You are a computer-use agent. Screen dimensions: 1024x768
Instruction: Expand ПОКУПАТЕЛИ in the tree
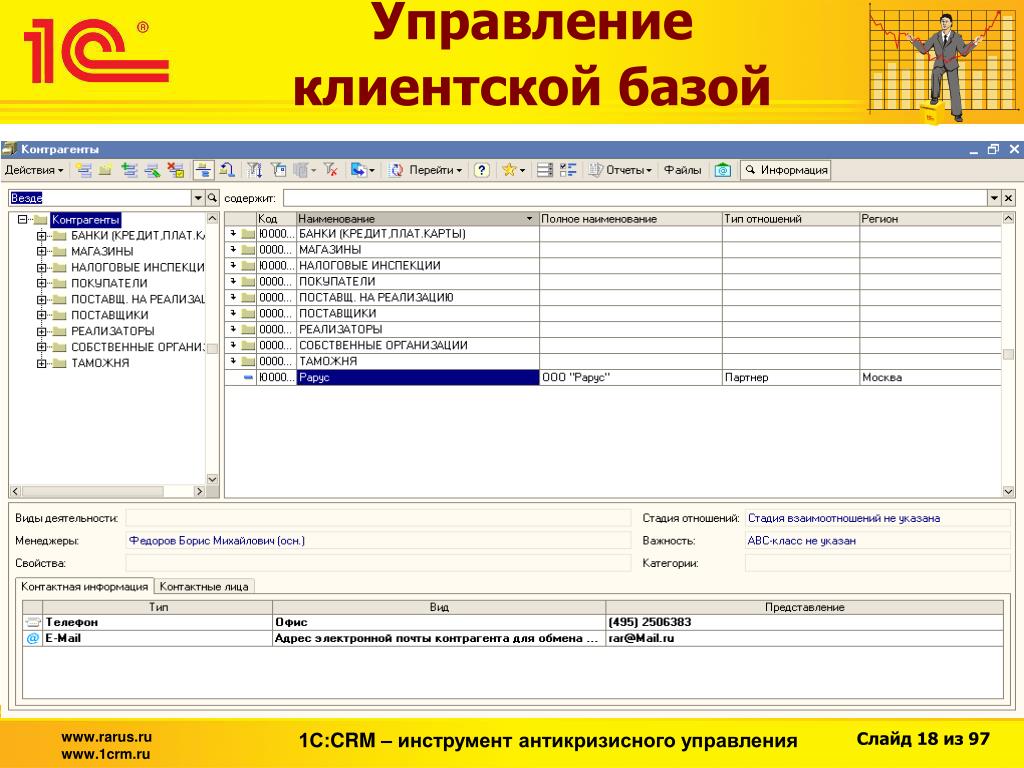point(42,283)
